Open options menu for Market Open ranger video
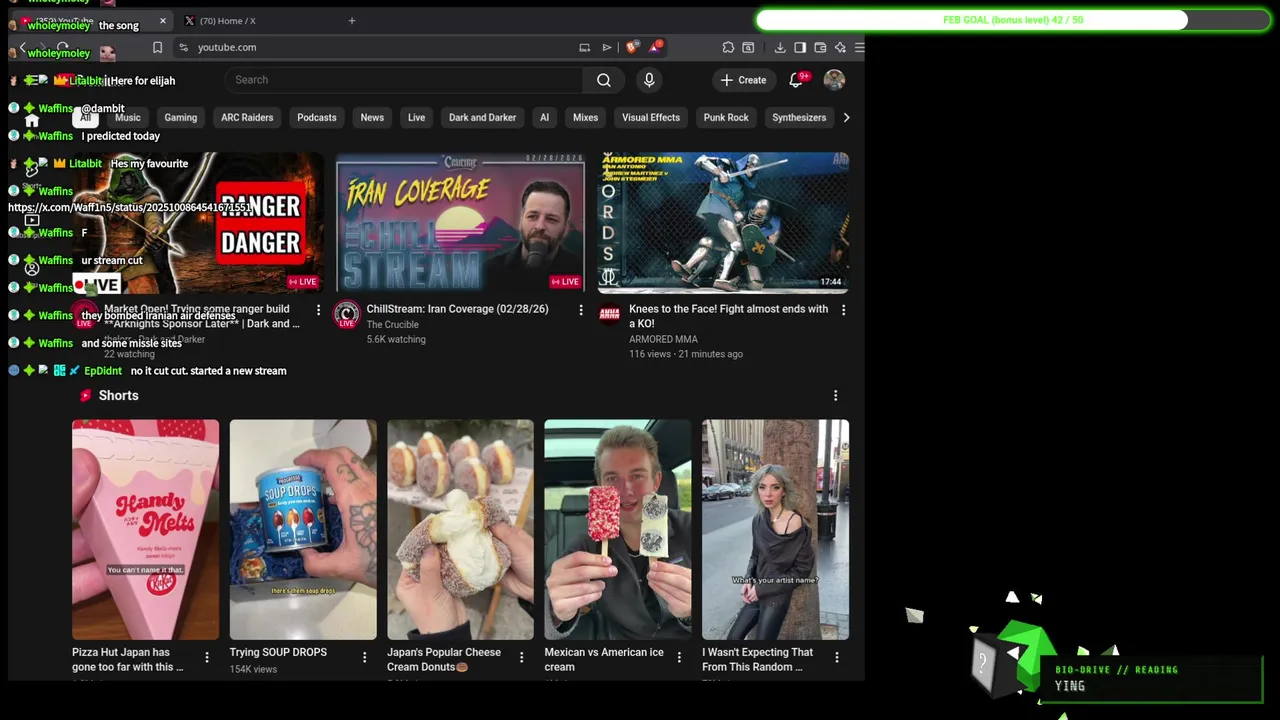The height and width of the screenshot is (720, 1280). [318, 310]
